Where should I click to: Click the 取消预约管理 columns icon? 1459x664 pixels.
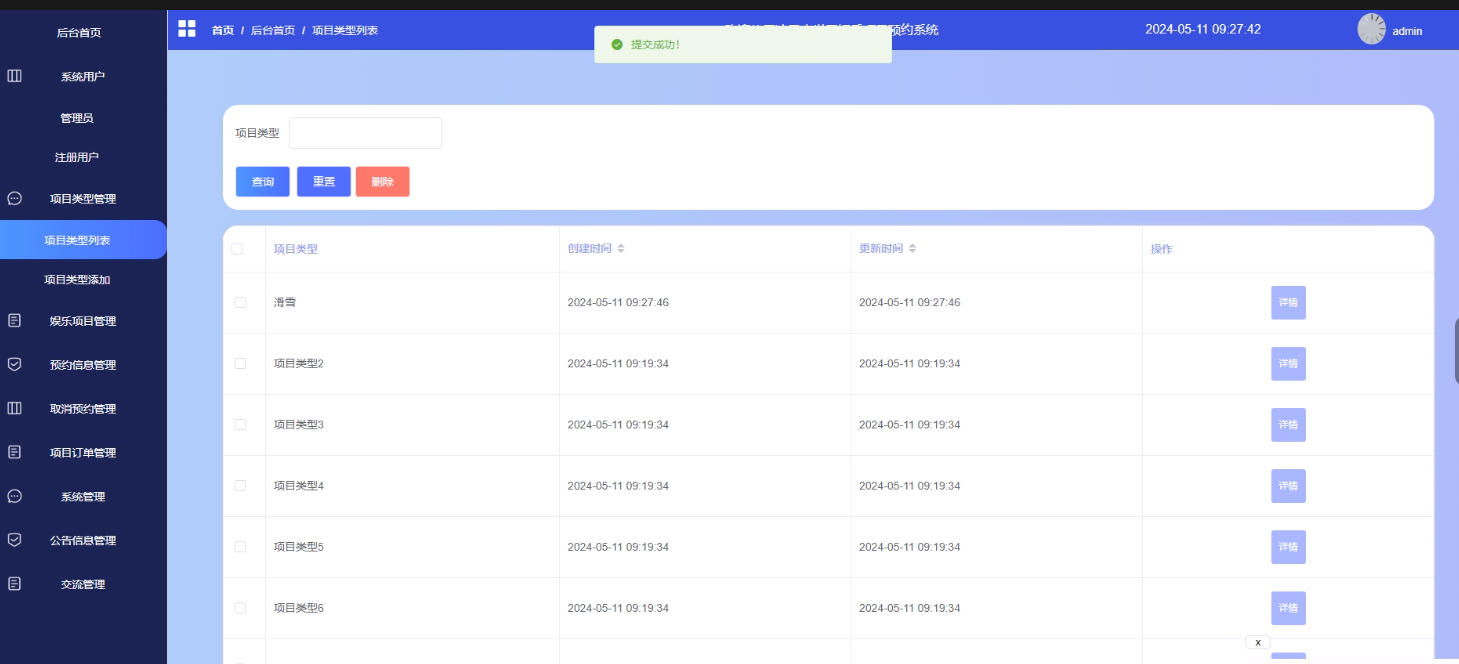14,408
